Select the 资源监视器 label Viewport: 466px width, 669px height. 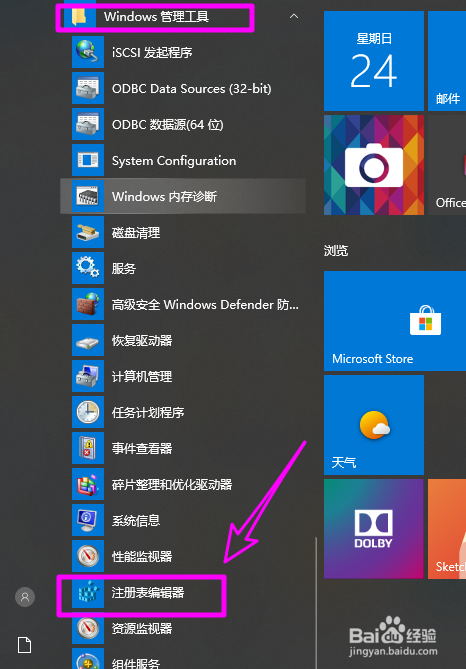[142, 629]
